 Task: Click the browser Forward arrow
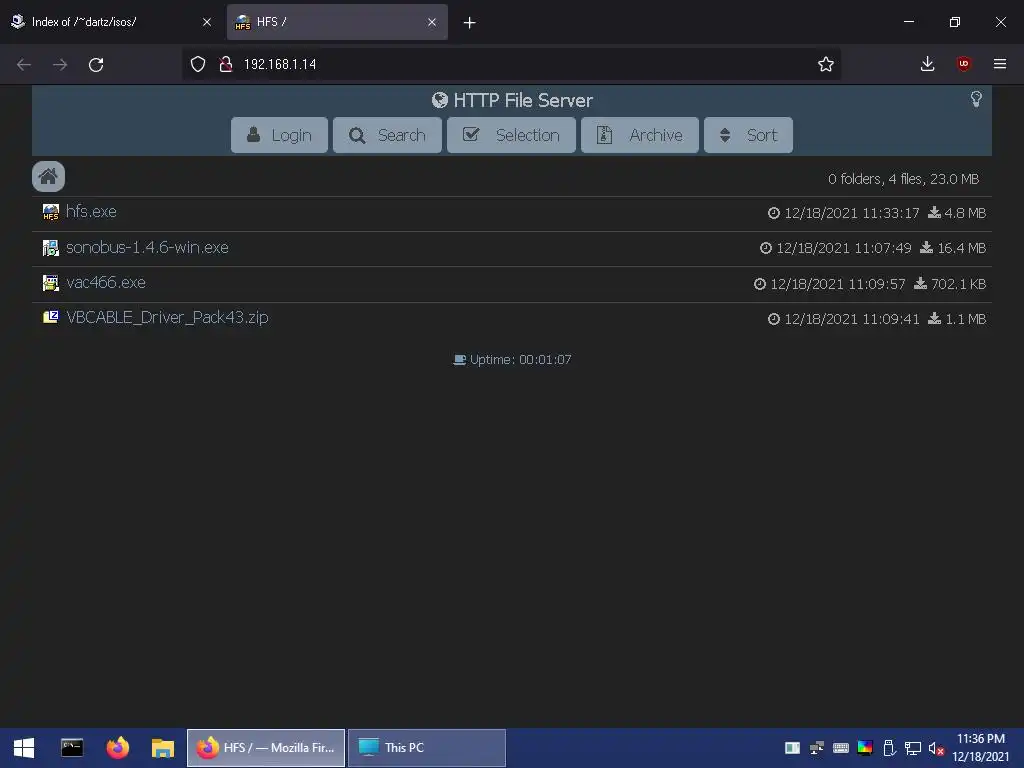[x=60, y=65]
